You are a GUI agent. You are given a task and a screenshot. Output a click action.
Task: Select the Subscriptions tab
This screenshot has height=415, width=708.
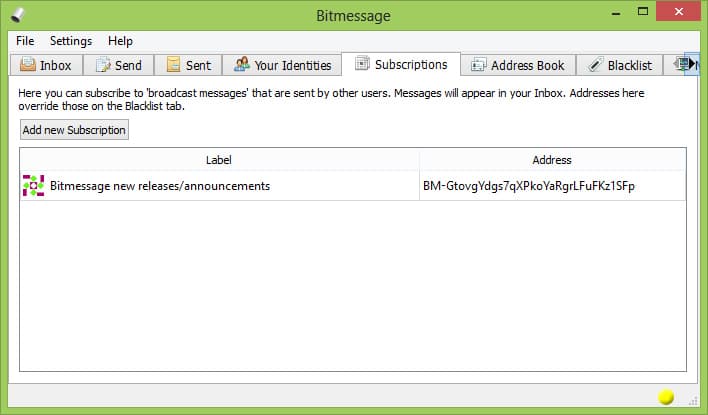tap(401, 64)
